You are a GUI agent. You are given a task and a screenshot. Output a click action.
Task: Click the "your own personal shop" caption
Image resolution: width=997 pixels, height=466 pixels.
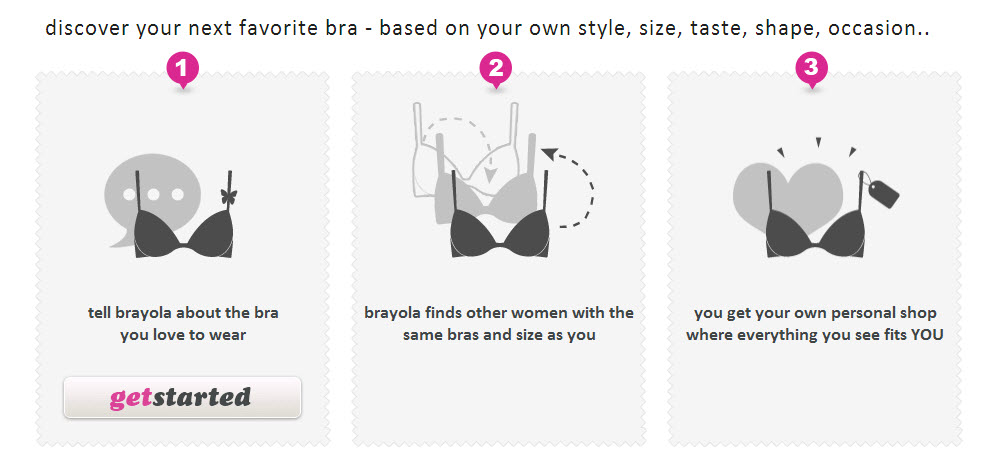[x=814, y=324]
